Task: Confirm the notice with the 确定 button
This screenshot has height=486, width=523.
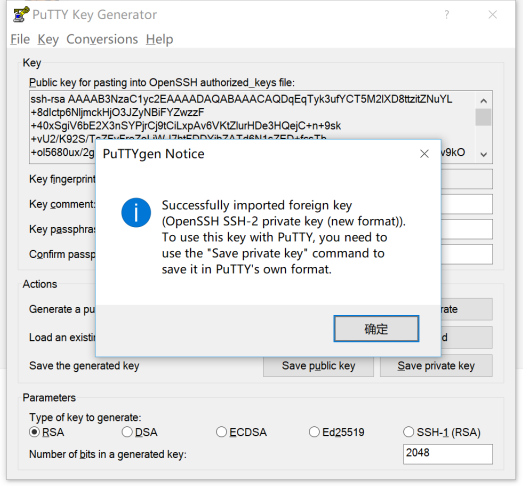Action: click(x=376, y=329)
